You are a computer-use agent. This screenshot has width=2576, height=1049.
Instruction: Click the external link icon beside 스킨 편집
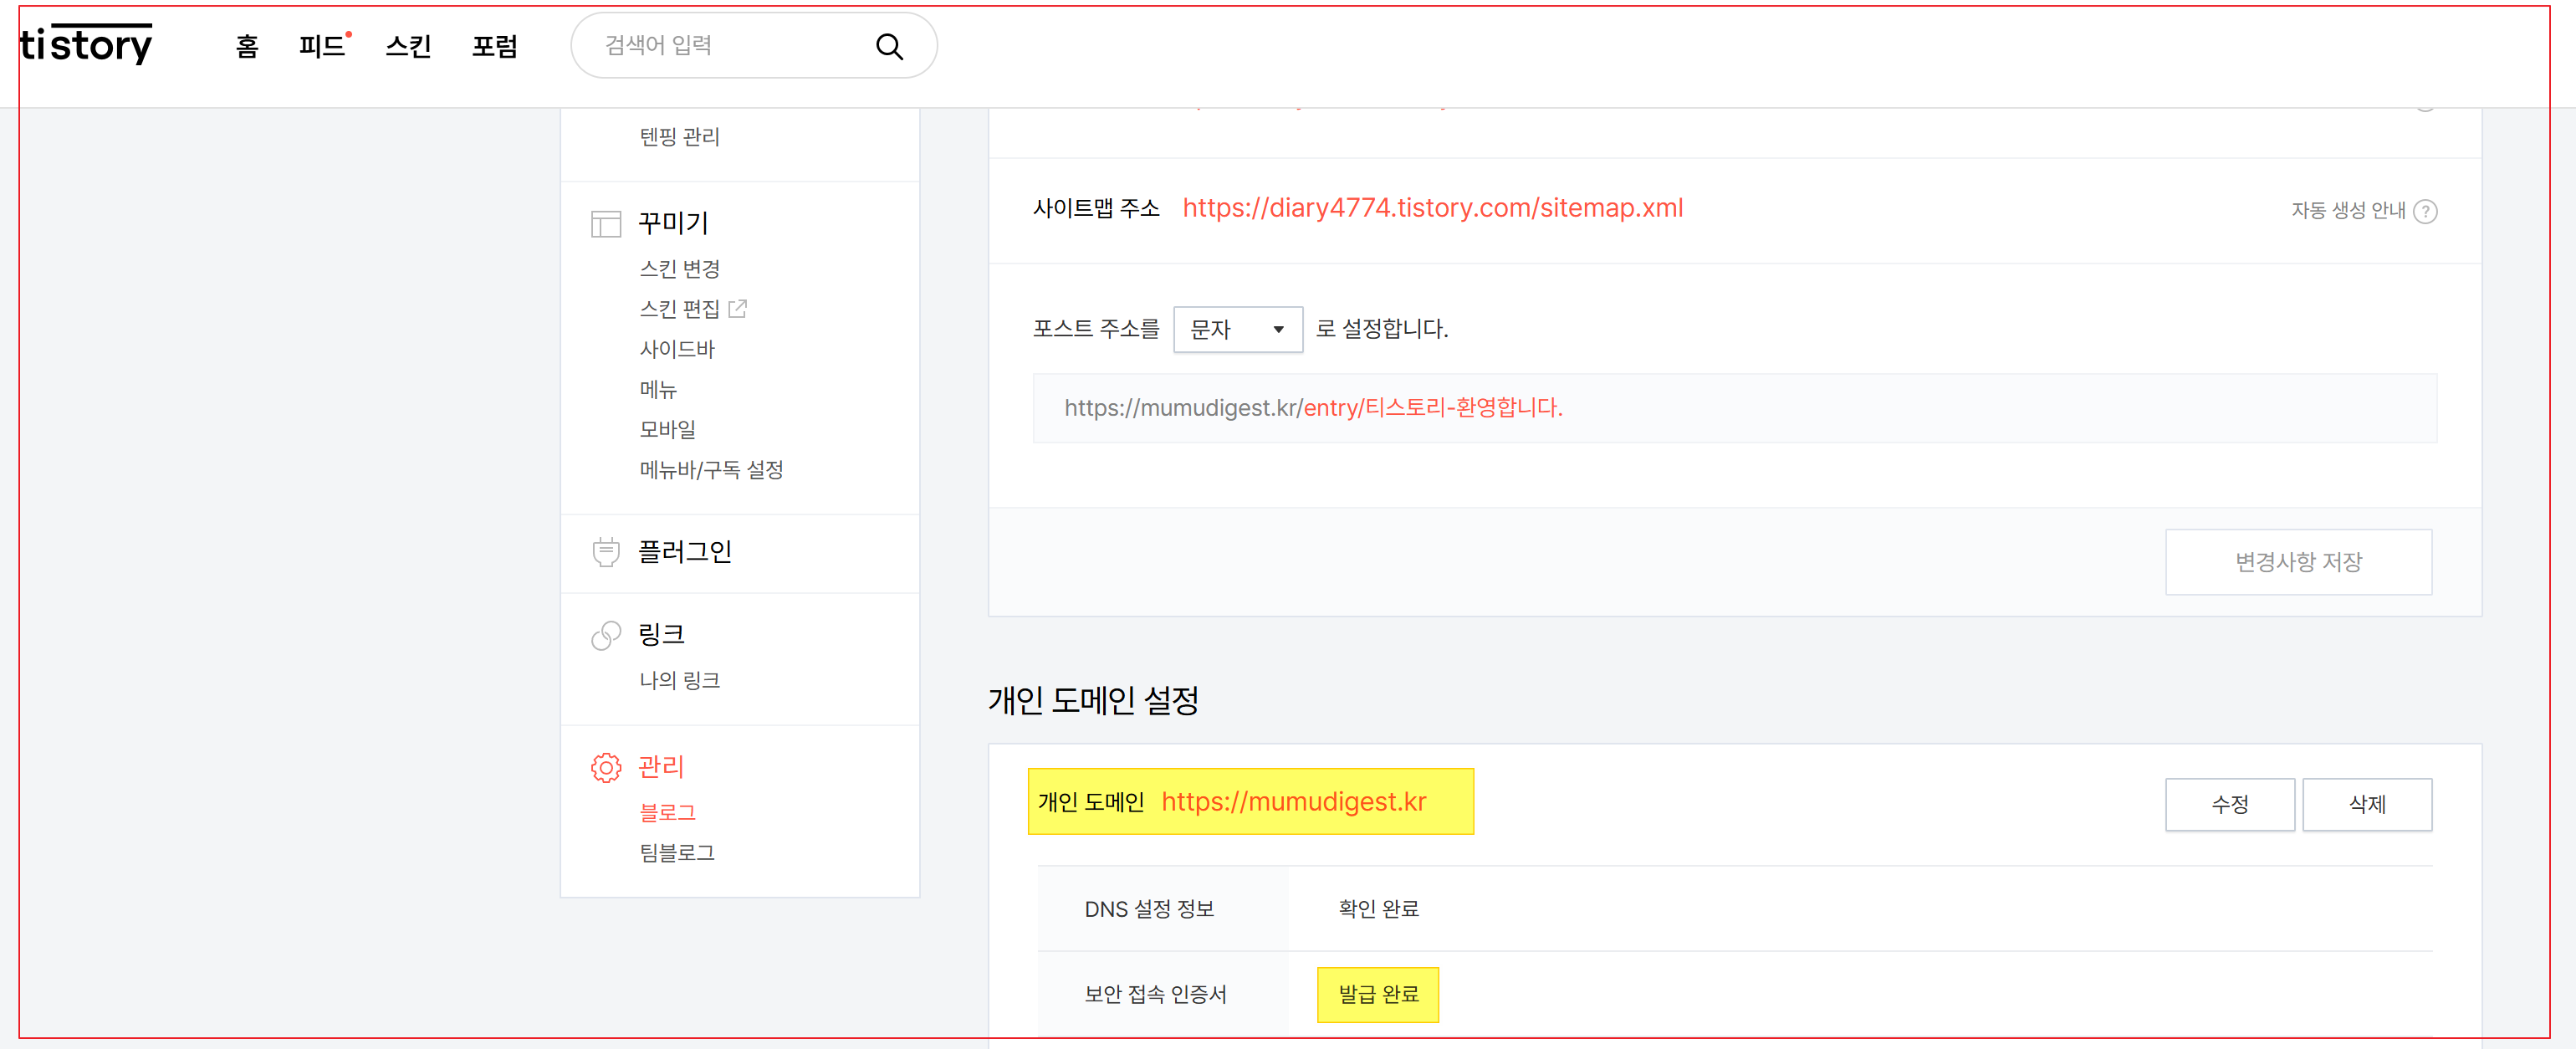pos(738,308)
